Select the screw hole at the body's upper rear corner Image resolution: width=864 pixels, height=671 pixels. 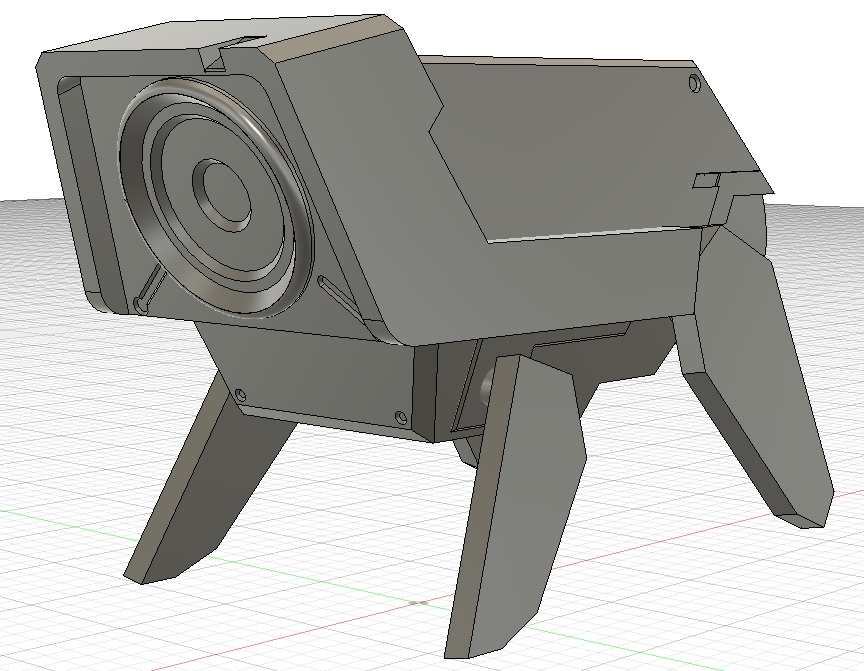[695, 84]
